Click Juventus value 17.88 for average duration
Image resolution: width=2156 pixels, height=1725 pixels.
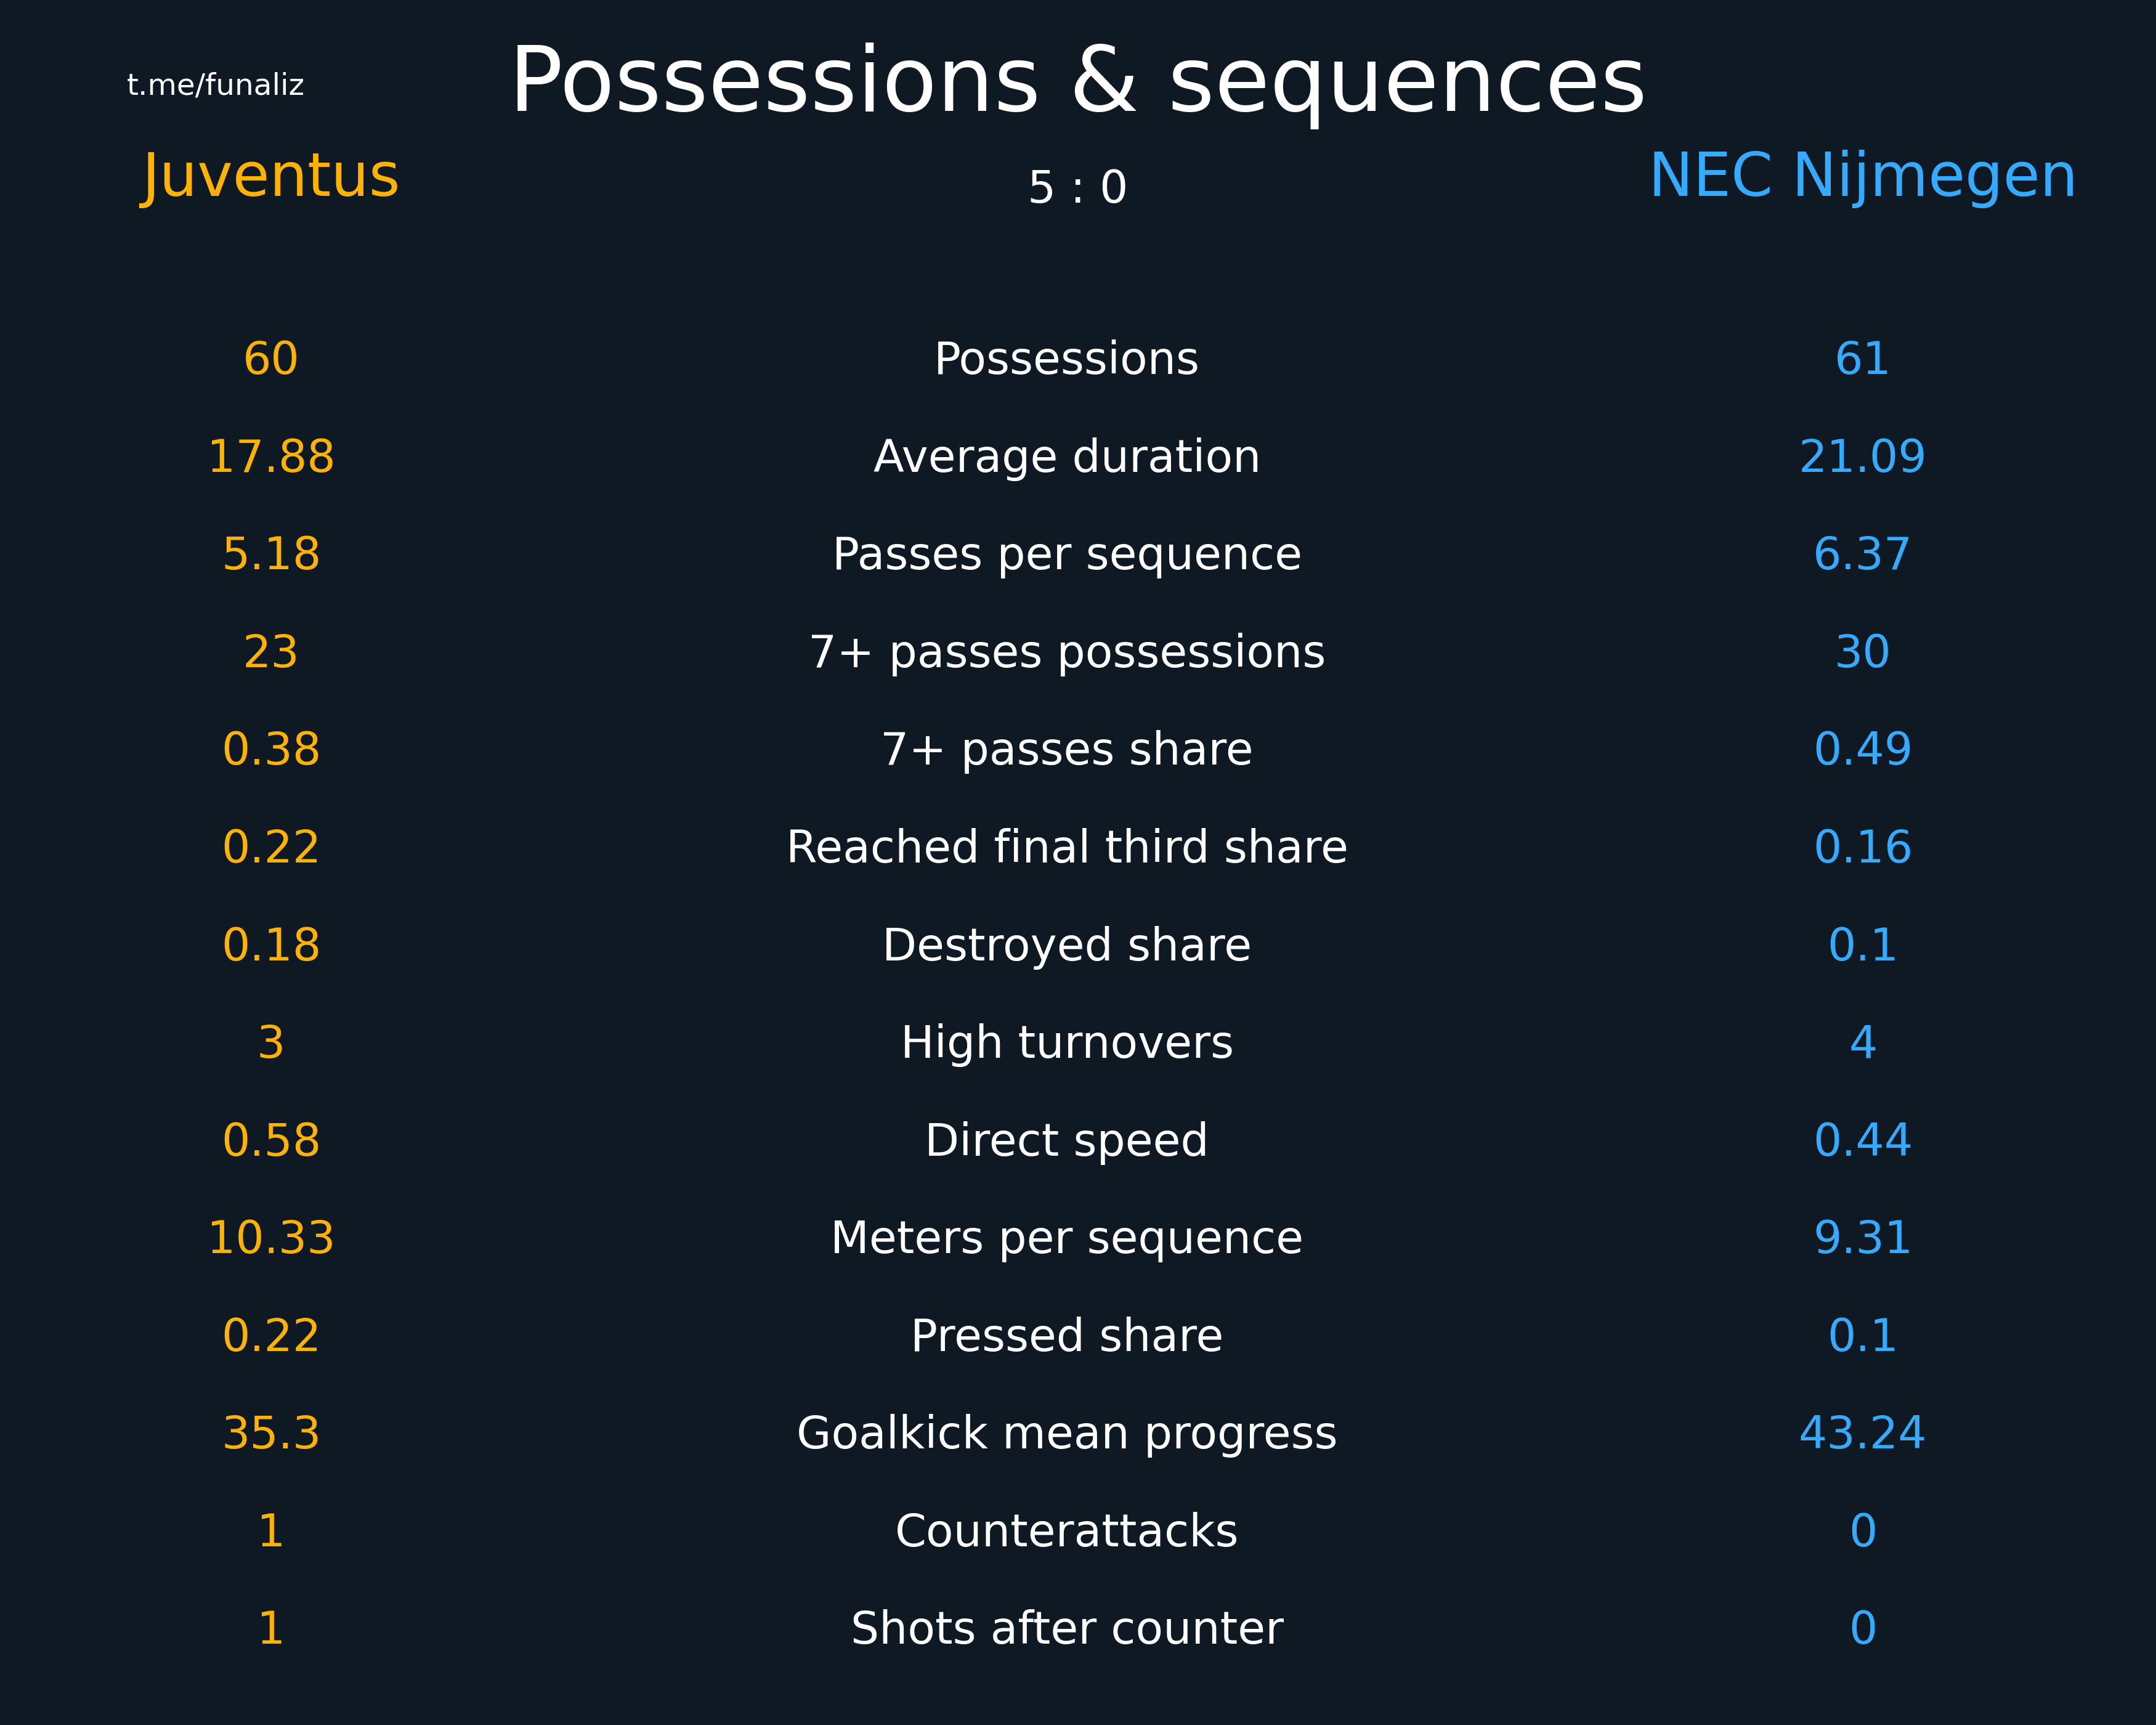coord(270,457)
